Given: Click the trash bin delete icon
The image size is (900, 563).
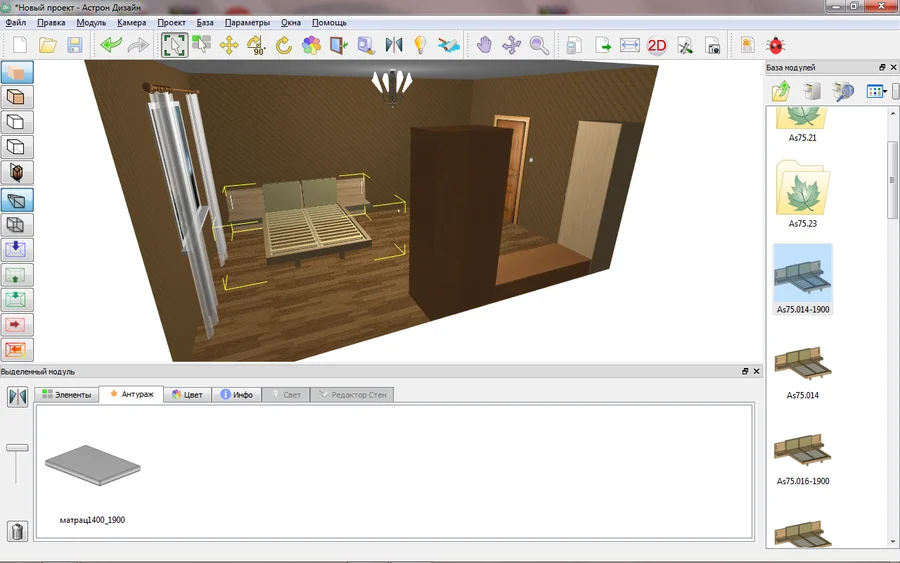Looking at the screenshot, I should click(x=17, y=531).
